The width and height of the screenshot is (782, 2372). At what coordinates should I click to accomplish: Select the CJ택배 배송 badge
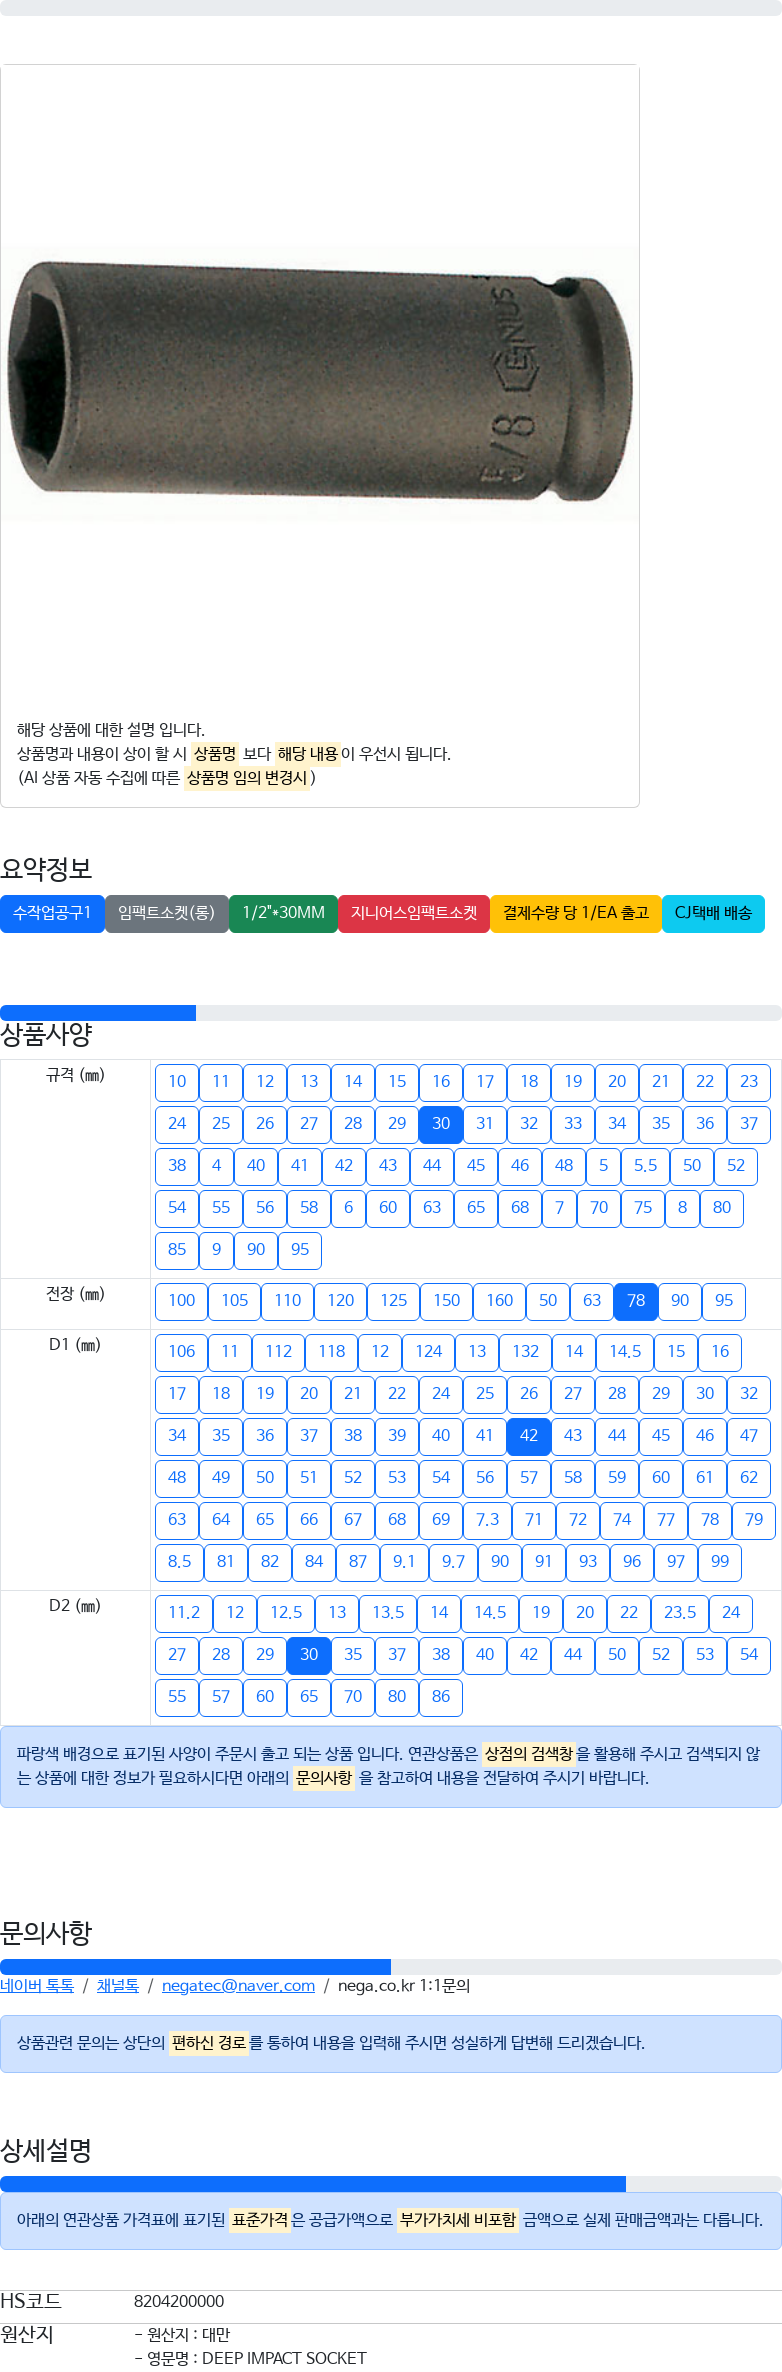coord(713,913)
